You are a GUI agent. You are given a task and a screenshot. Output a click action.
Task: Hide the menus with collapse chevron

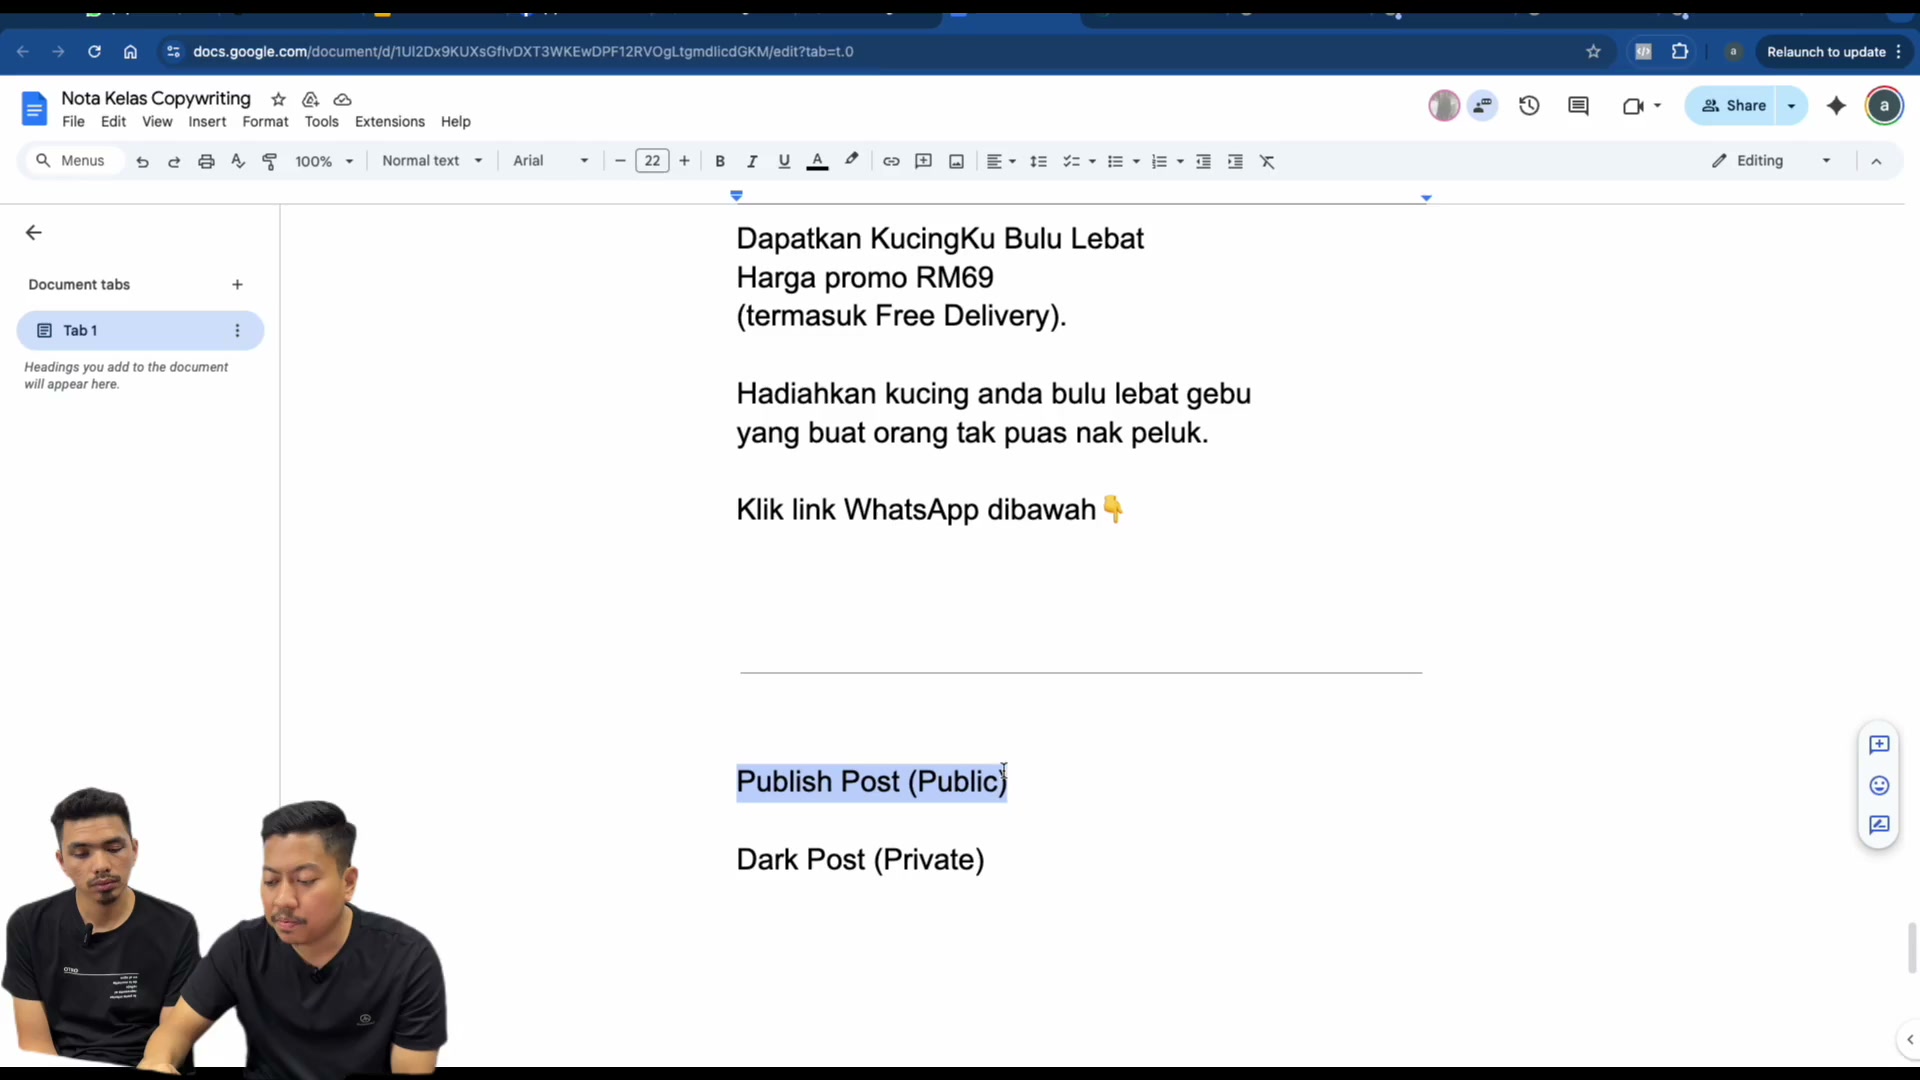coord(1876,161)
